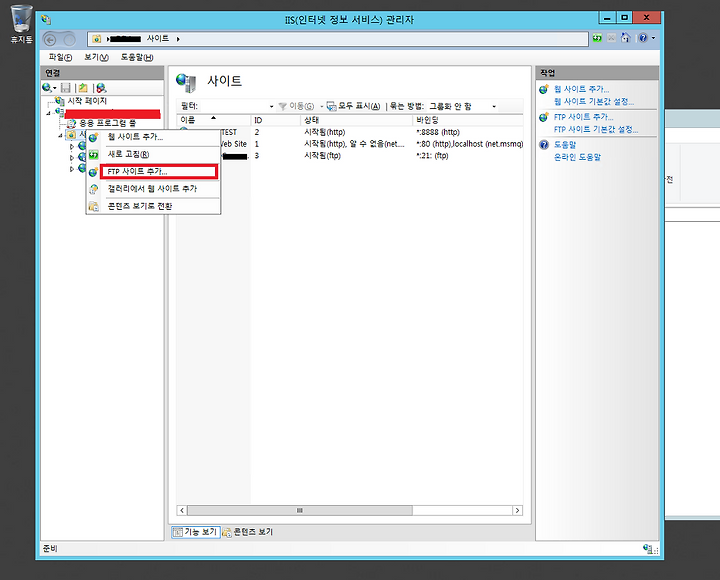The height and width of the screenshot is (580, 720).
Task: Click the breadcrumb arrow after 사이트 in address bar
Action: coord(178,39)
